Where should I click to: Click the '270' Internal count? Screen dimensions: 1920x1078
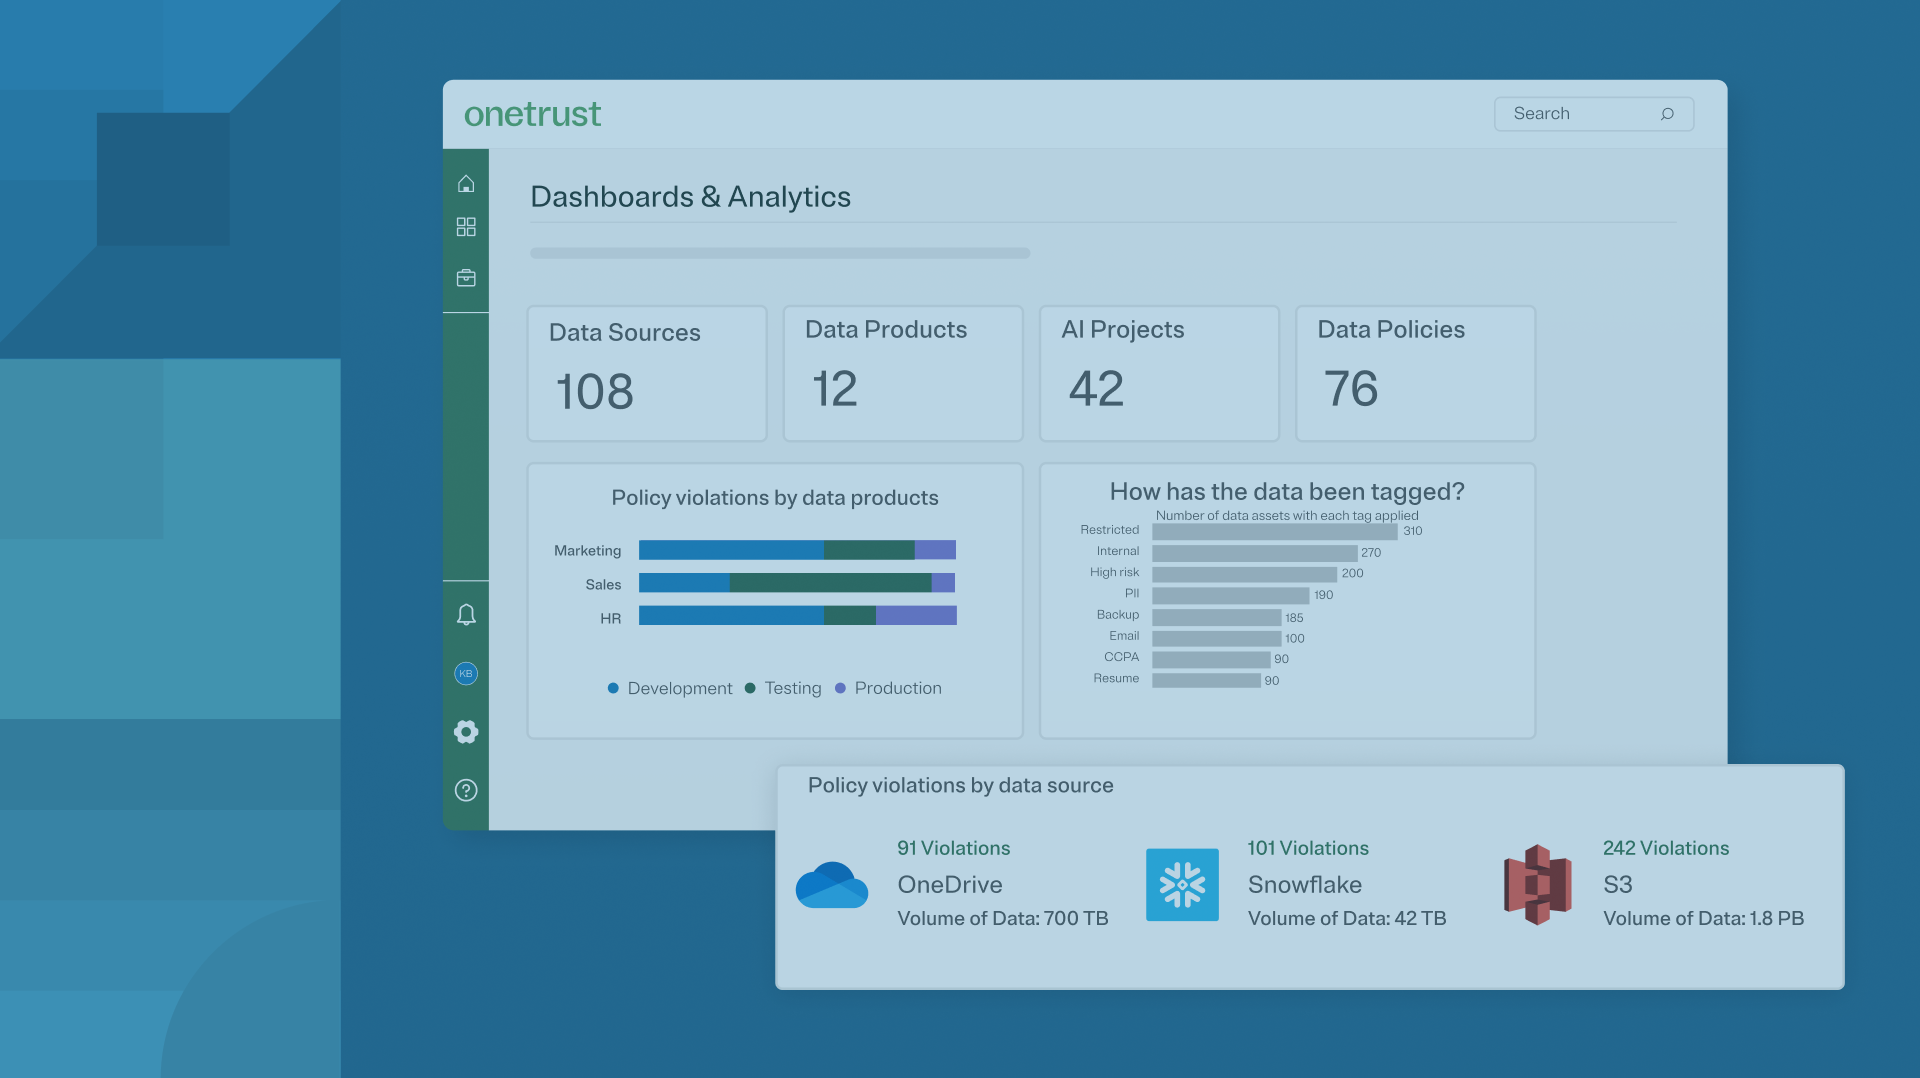[x=1371, y=553]
